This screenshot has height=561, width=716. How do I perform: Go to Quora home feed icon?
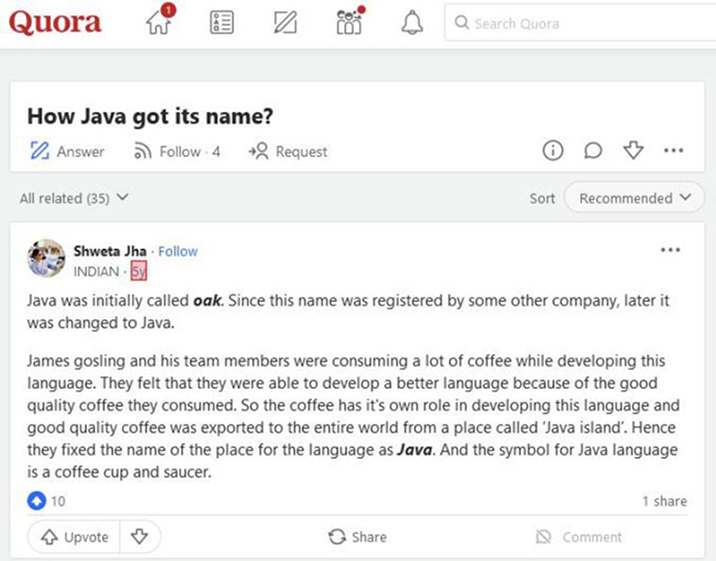pos(159,23)
